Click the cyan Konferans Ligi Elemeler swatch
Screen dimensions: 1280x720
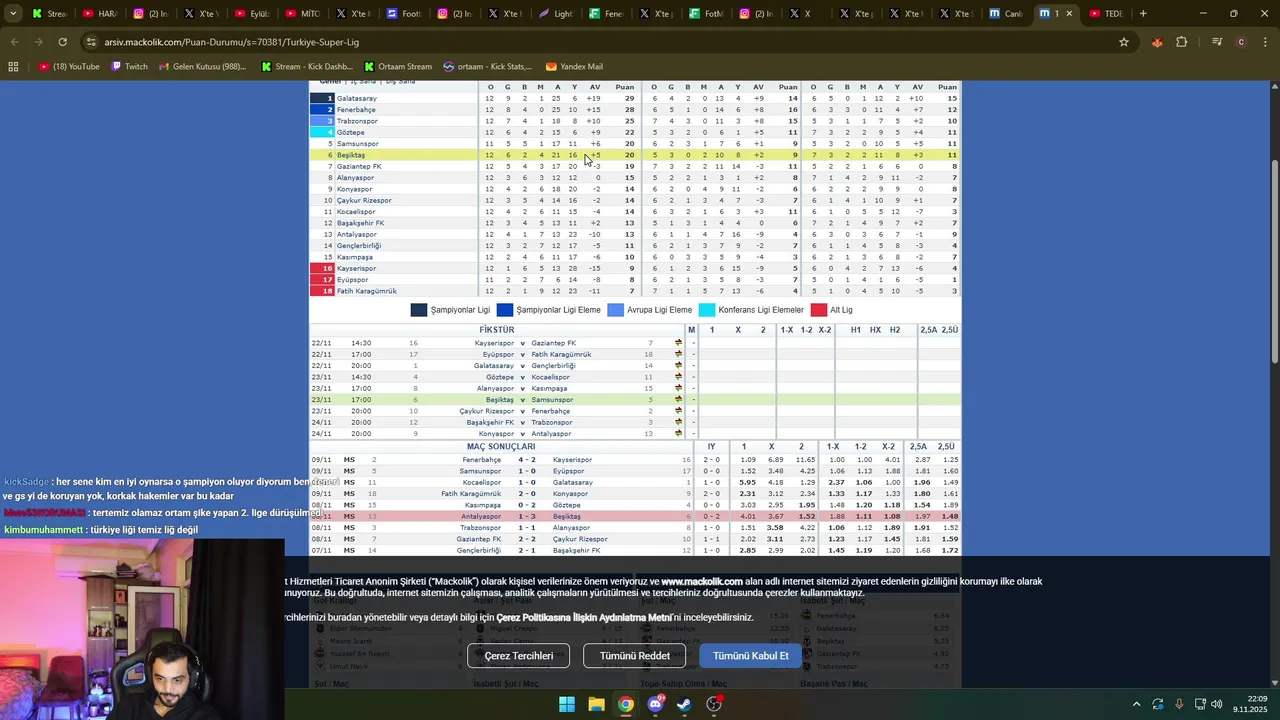tap(707, 310)
